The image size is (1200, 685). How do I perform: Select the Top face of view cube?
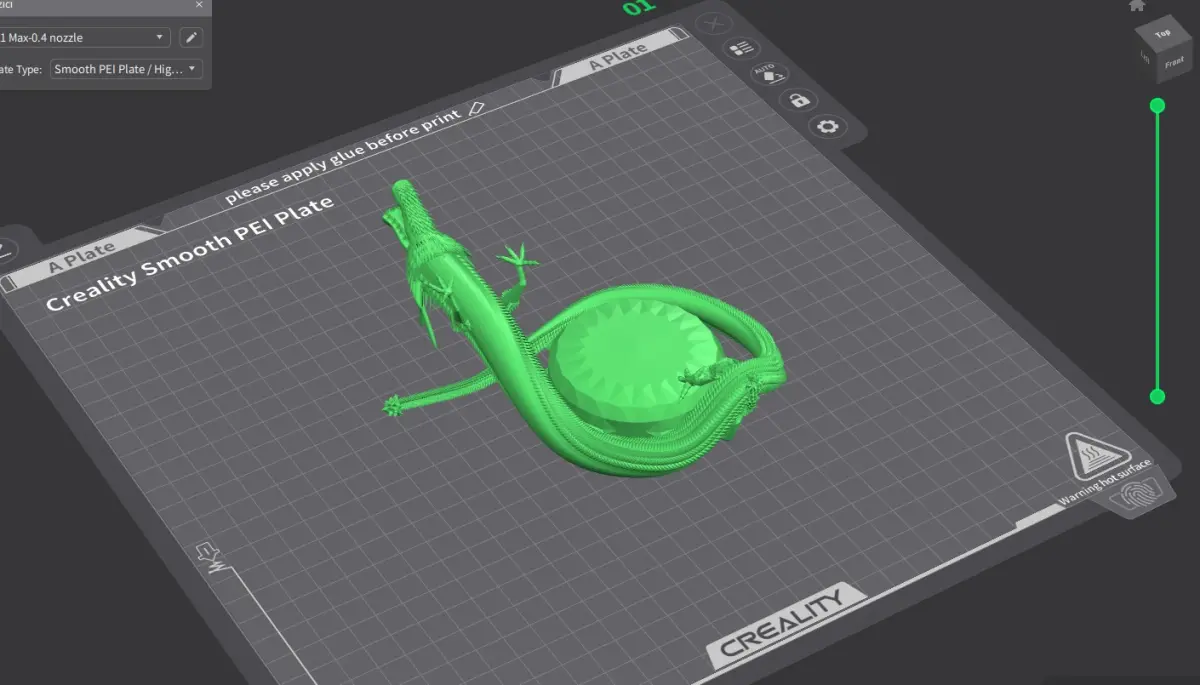(x=1163, y=34)
